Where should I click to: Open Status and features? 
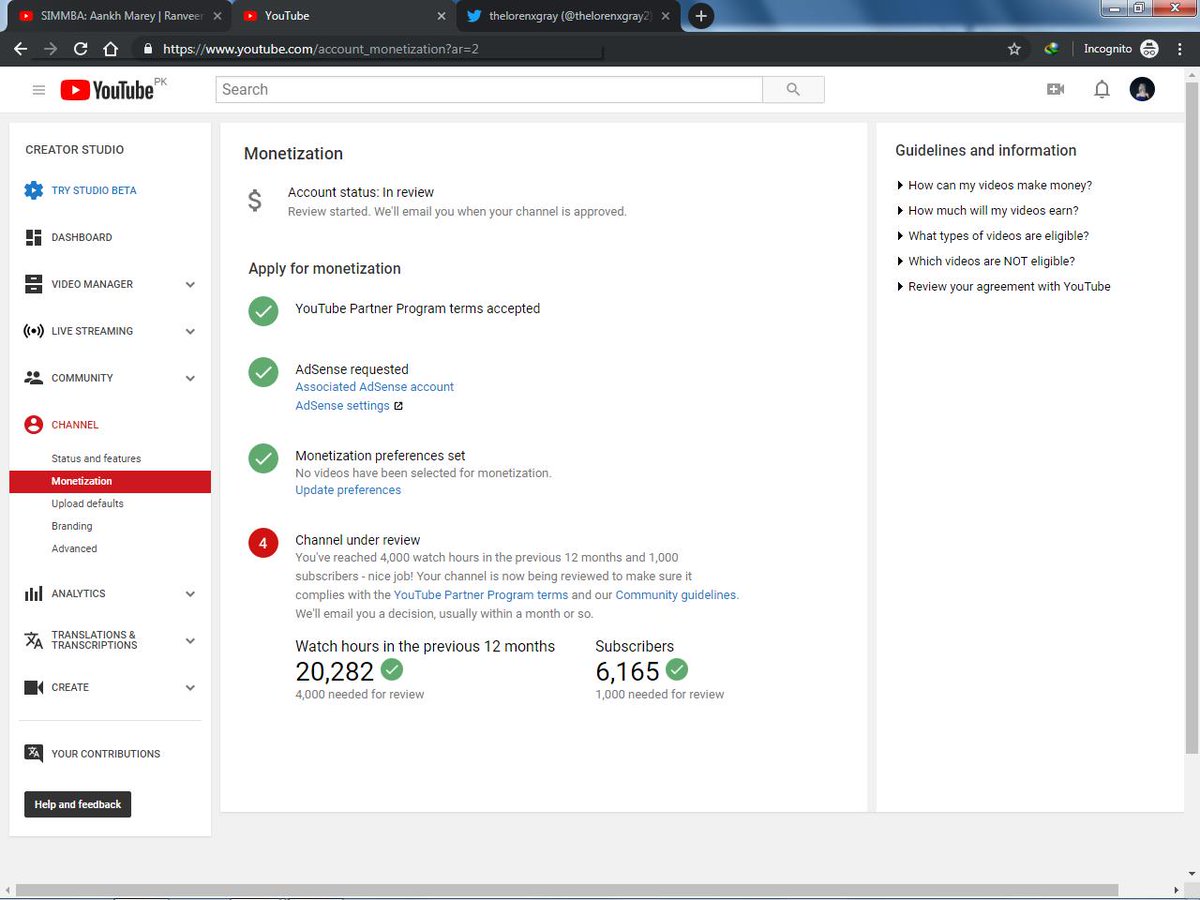pos(96,459)
